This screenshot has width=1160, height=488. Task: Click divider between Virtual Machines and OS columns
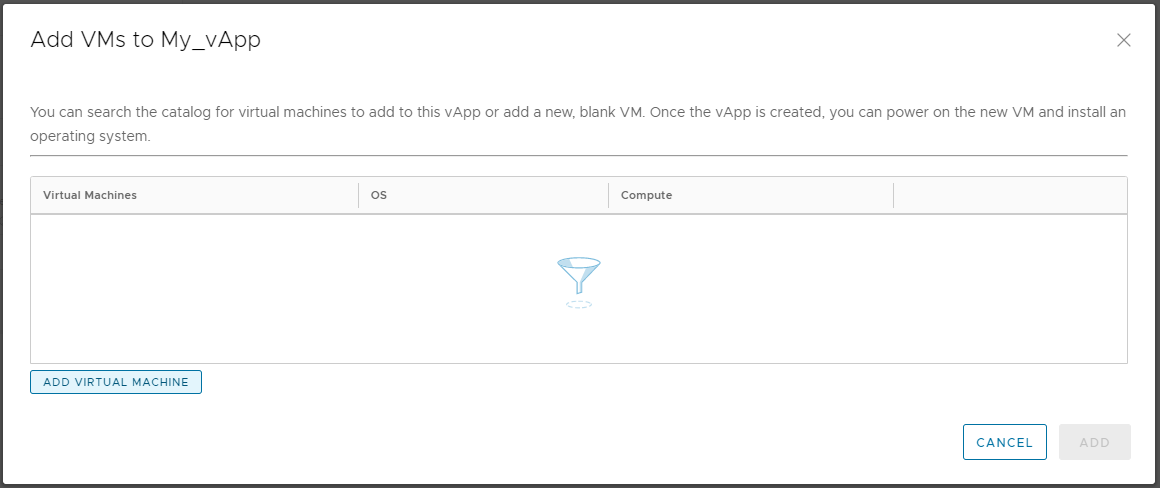[x=359, y=195]
